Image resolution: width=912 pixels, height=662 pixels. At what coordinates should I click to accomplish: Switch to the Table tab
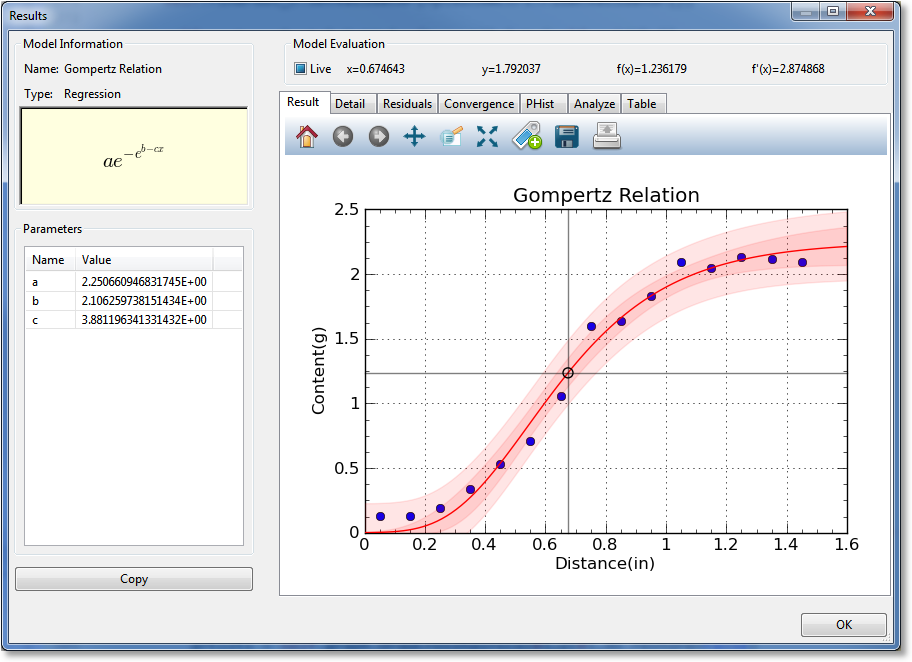(642, 104)
